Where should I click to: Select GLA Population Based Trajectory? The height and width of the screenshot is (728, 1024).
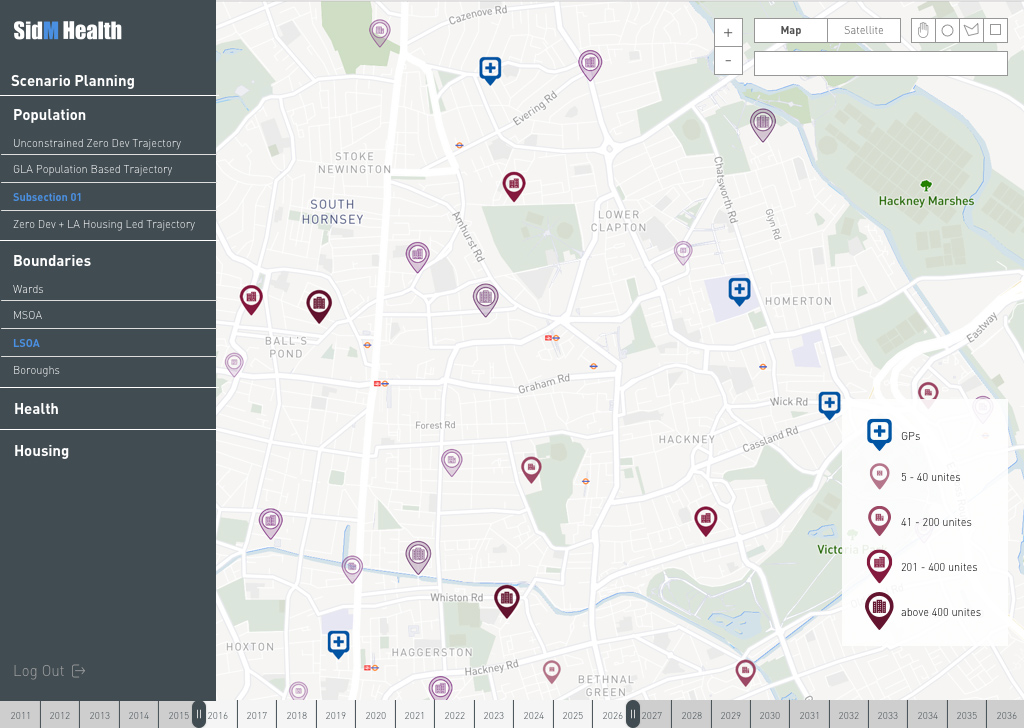[92, 169]
